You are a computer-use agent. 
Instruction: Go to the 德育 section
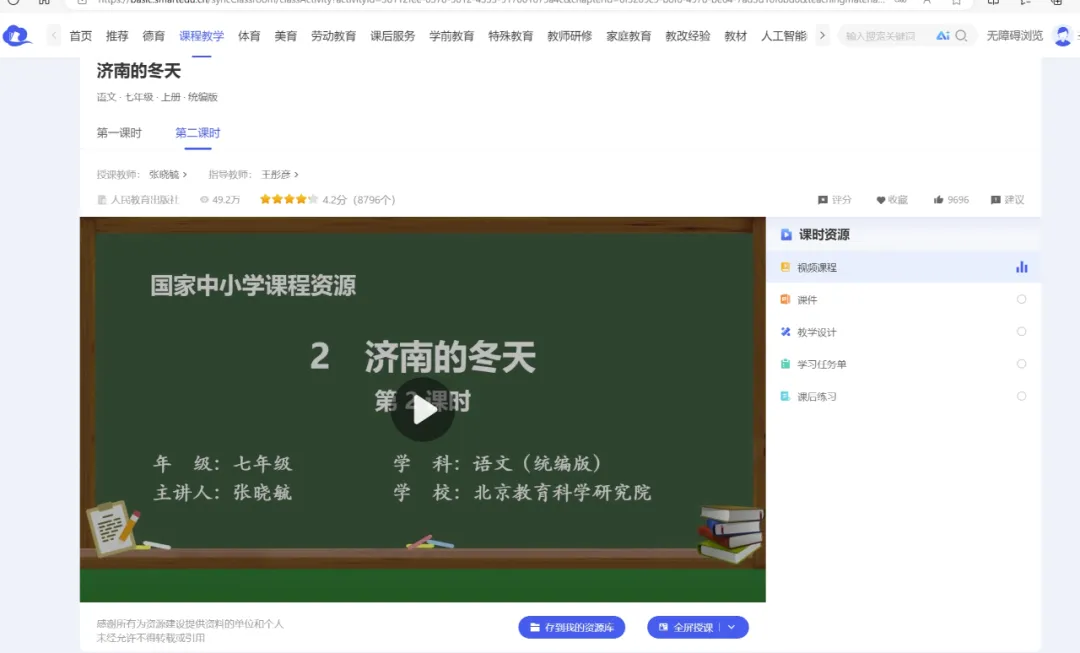(x=154, y=36)
